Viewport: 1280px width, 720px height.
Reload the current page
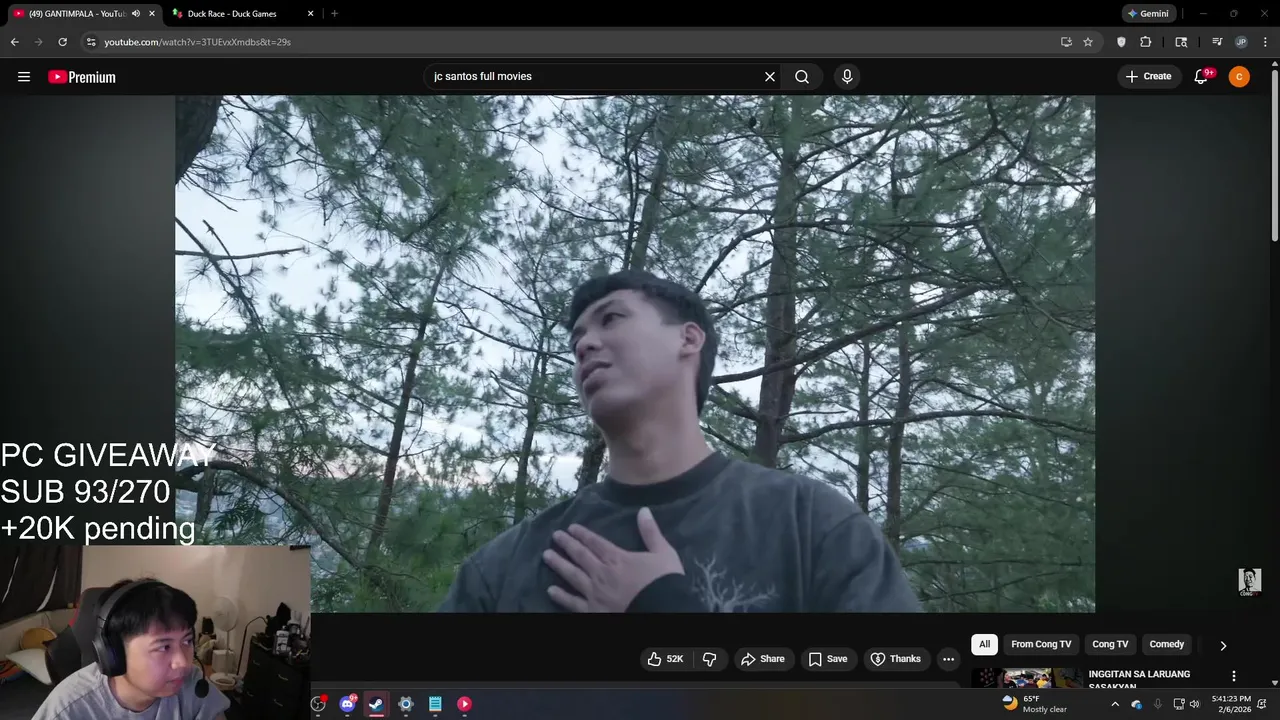tap(62, 42)
